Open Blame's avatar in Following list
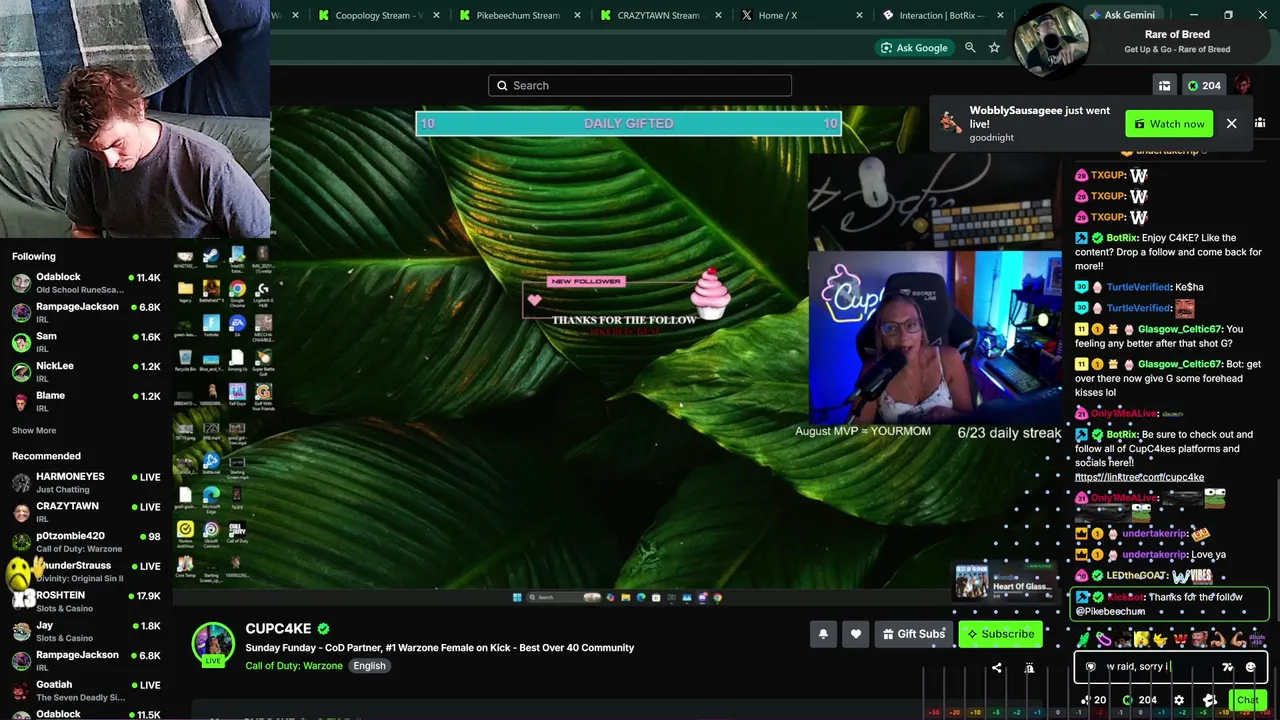 (21, 402)
